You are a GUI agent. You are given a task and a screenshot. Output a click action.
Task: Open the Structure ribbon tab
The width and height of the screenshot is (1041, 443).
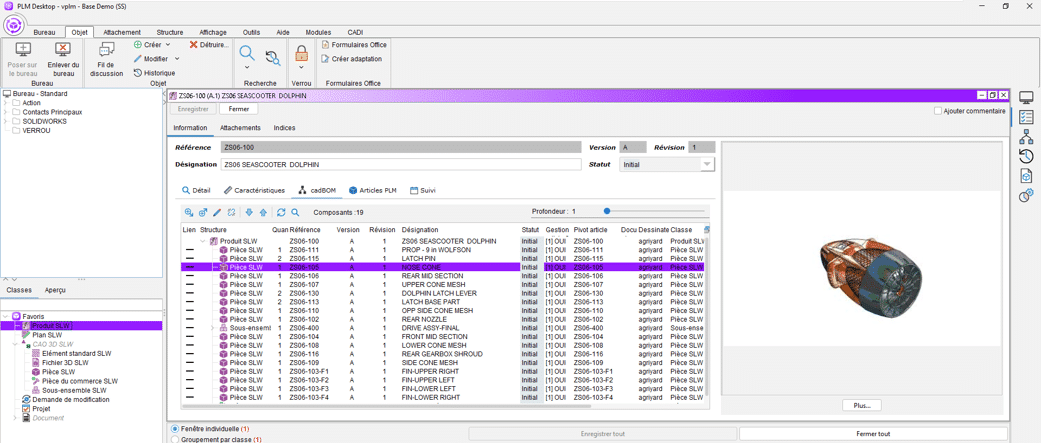click(170, 32)
